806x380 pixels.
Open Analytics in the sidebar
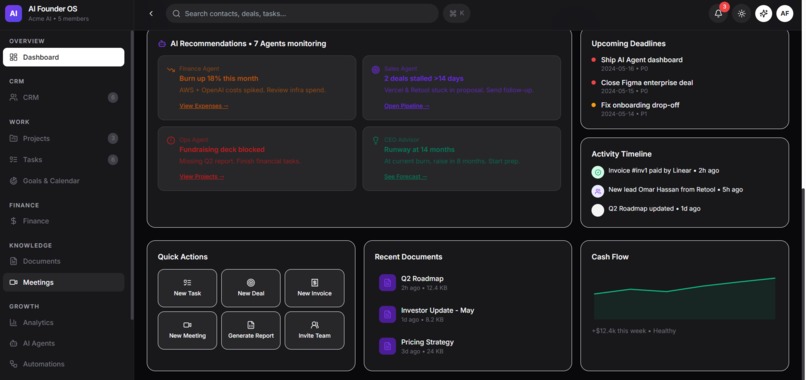pyautogui.click(x=64, y=322)
